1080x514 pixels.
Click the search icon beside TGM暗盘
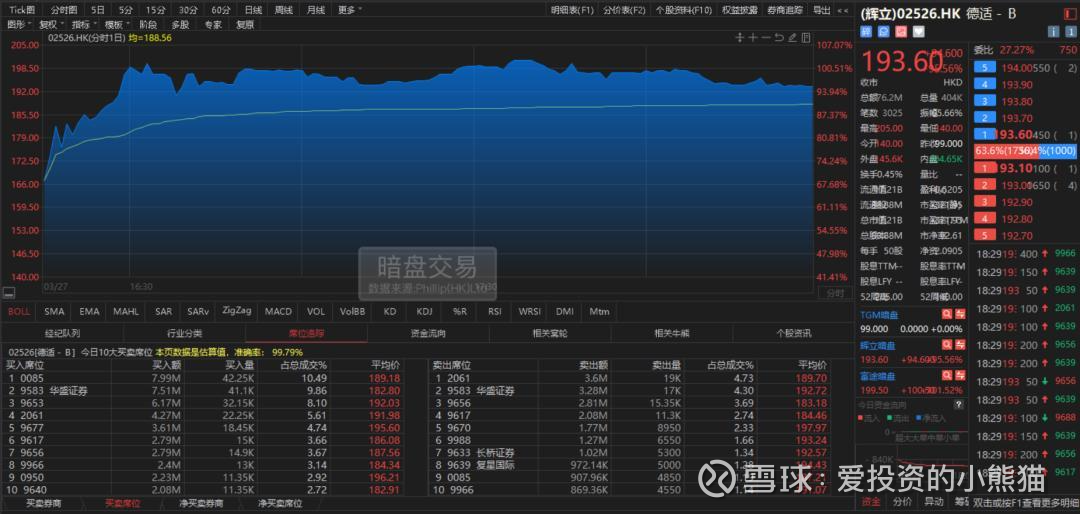pos(946,314)
